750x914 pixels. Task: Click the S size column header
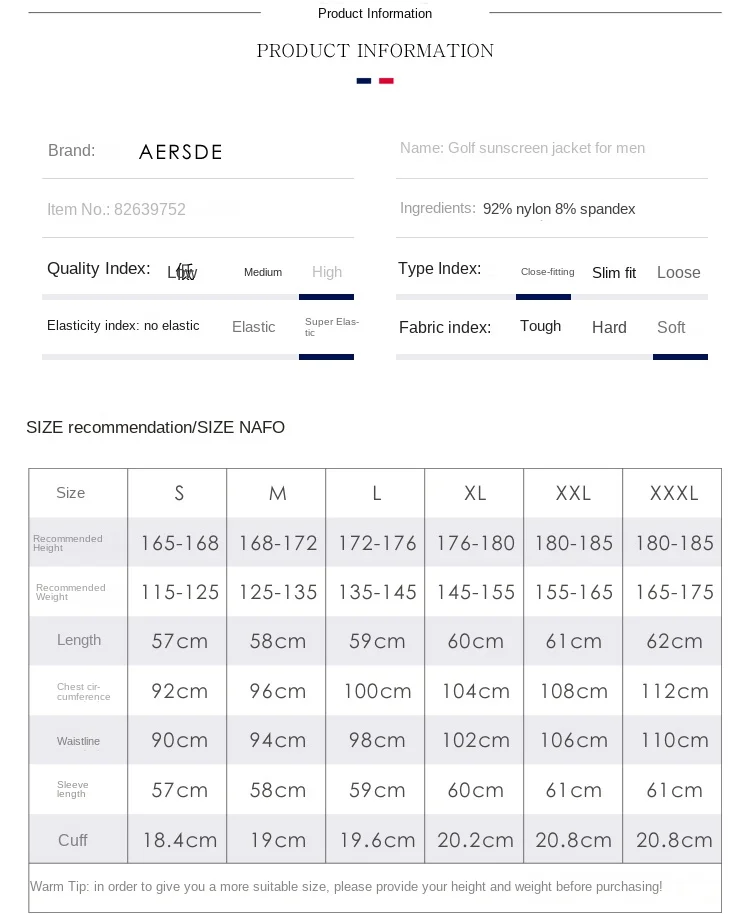[x=179, y=493]
